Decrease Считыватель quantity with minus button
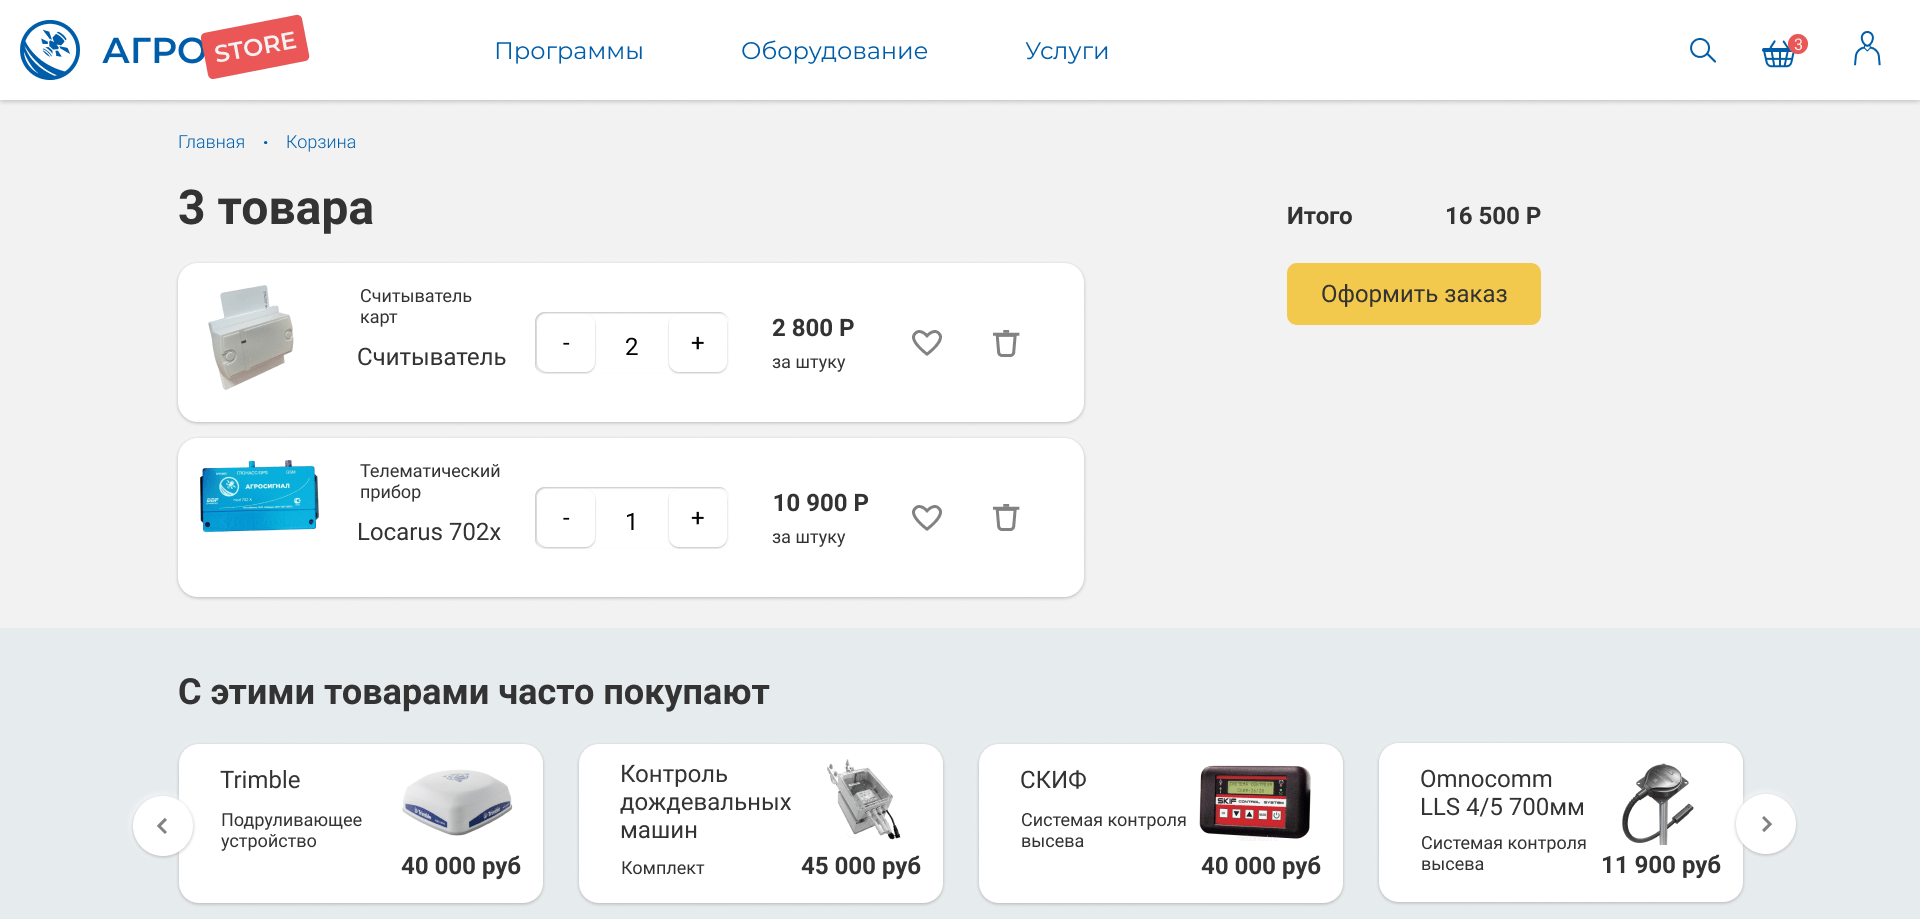This screenshot has width=1920, height=919. click(566, 343)
